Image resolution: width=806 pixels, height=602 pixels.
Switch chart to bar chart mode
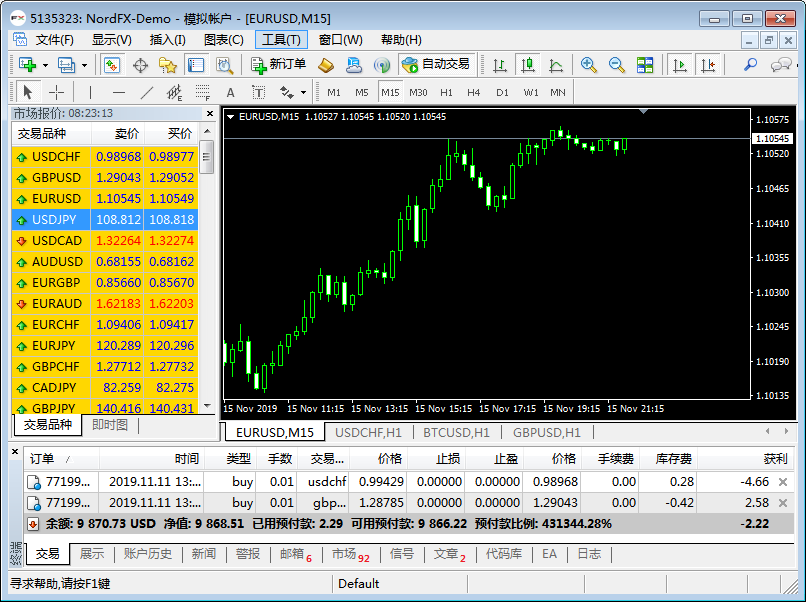coord(500,64)
